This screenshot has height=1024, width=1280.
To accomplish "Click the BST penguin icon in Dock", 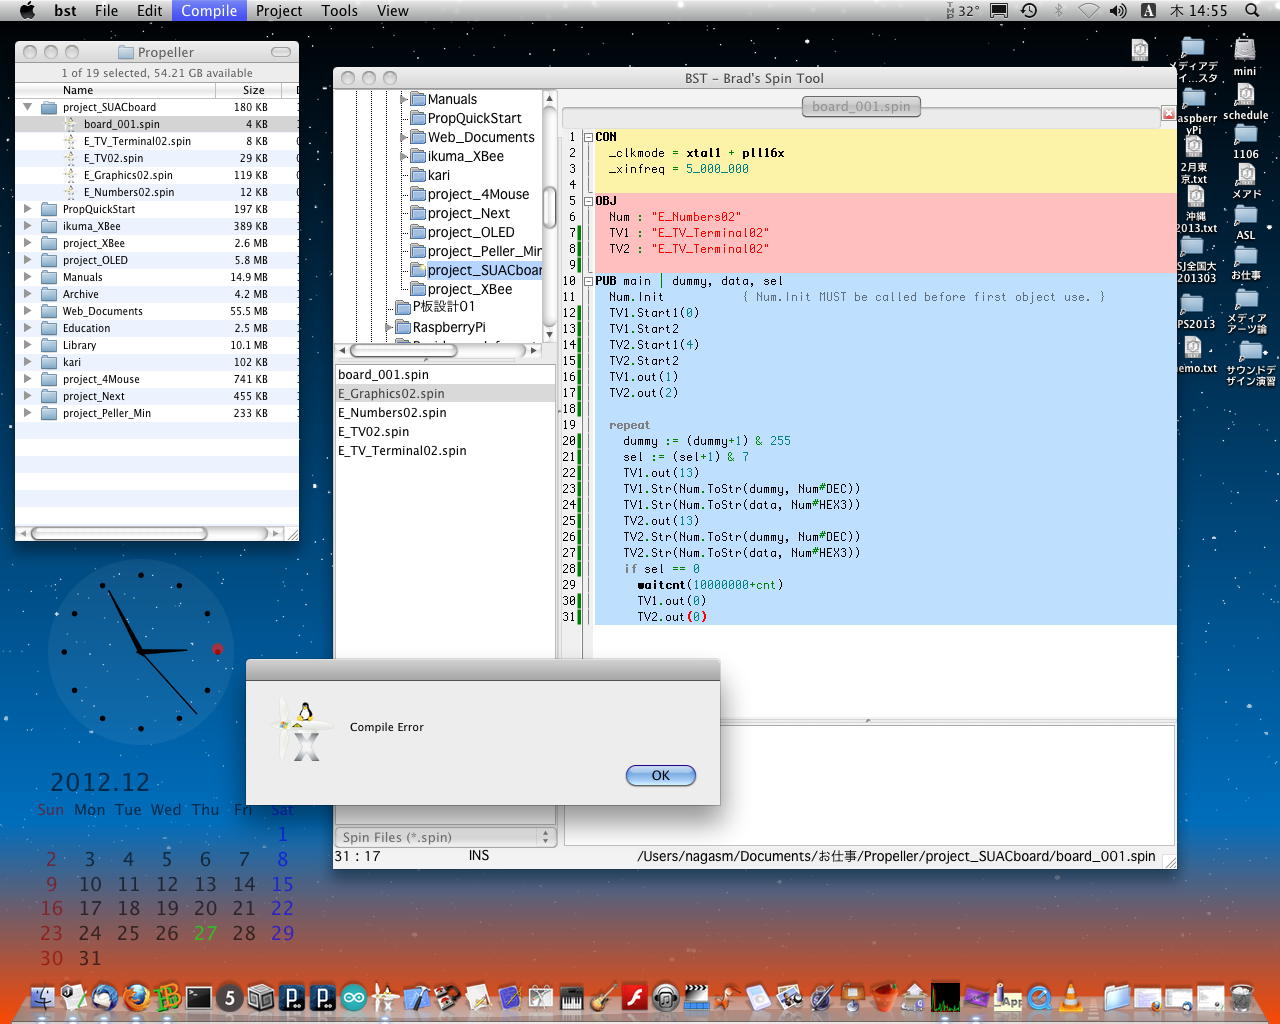I will pyautogui.click(x=385, y=997).
